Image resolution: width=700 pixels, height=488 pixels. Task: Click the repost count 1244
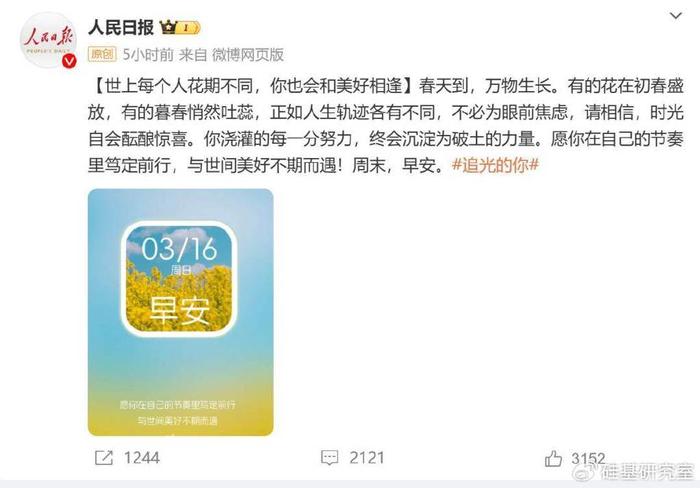click(x=142, y=458)
